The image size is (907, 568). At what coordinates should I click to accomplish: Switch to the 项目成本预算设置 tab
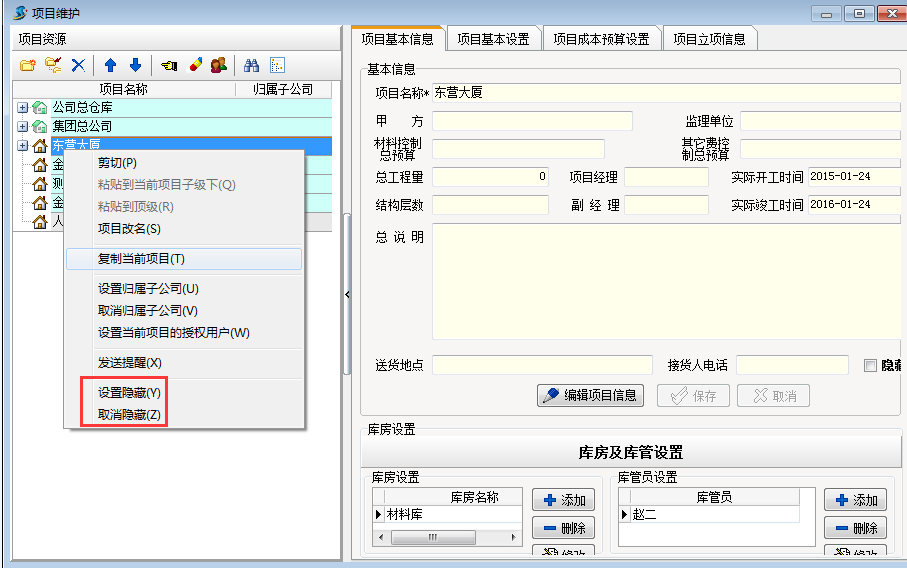601,39
